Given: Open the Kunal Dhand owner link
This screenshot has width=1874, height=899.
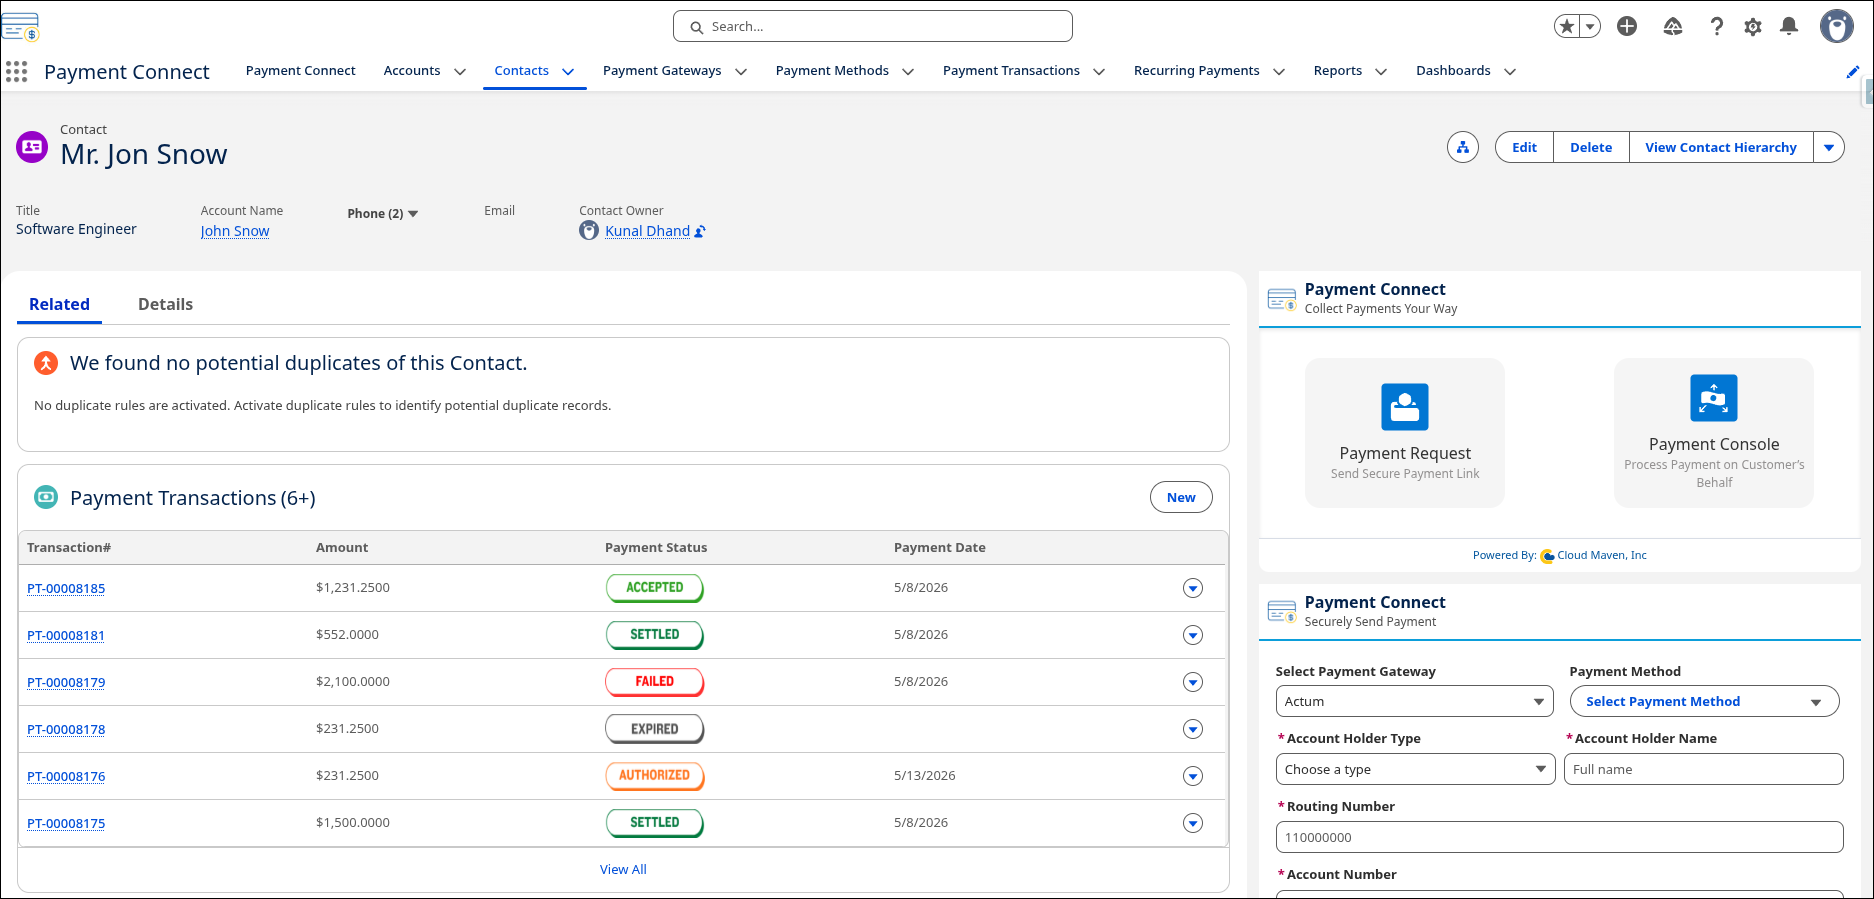Looking at the screenshot, I should point(647,231).
